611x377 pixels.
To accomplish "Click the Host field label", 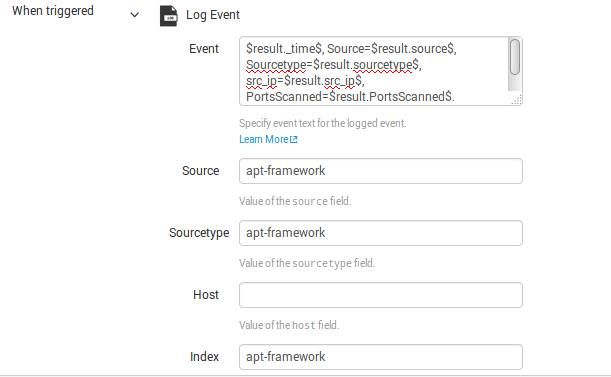I will click(206, 295).
